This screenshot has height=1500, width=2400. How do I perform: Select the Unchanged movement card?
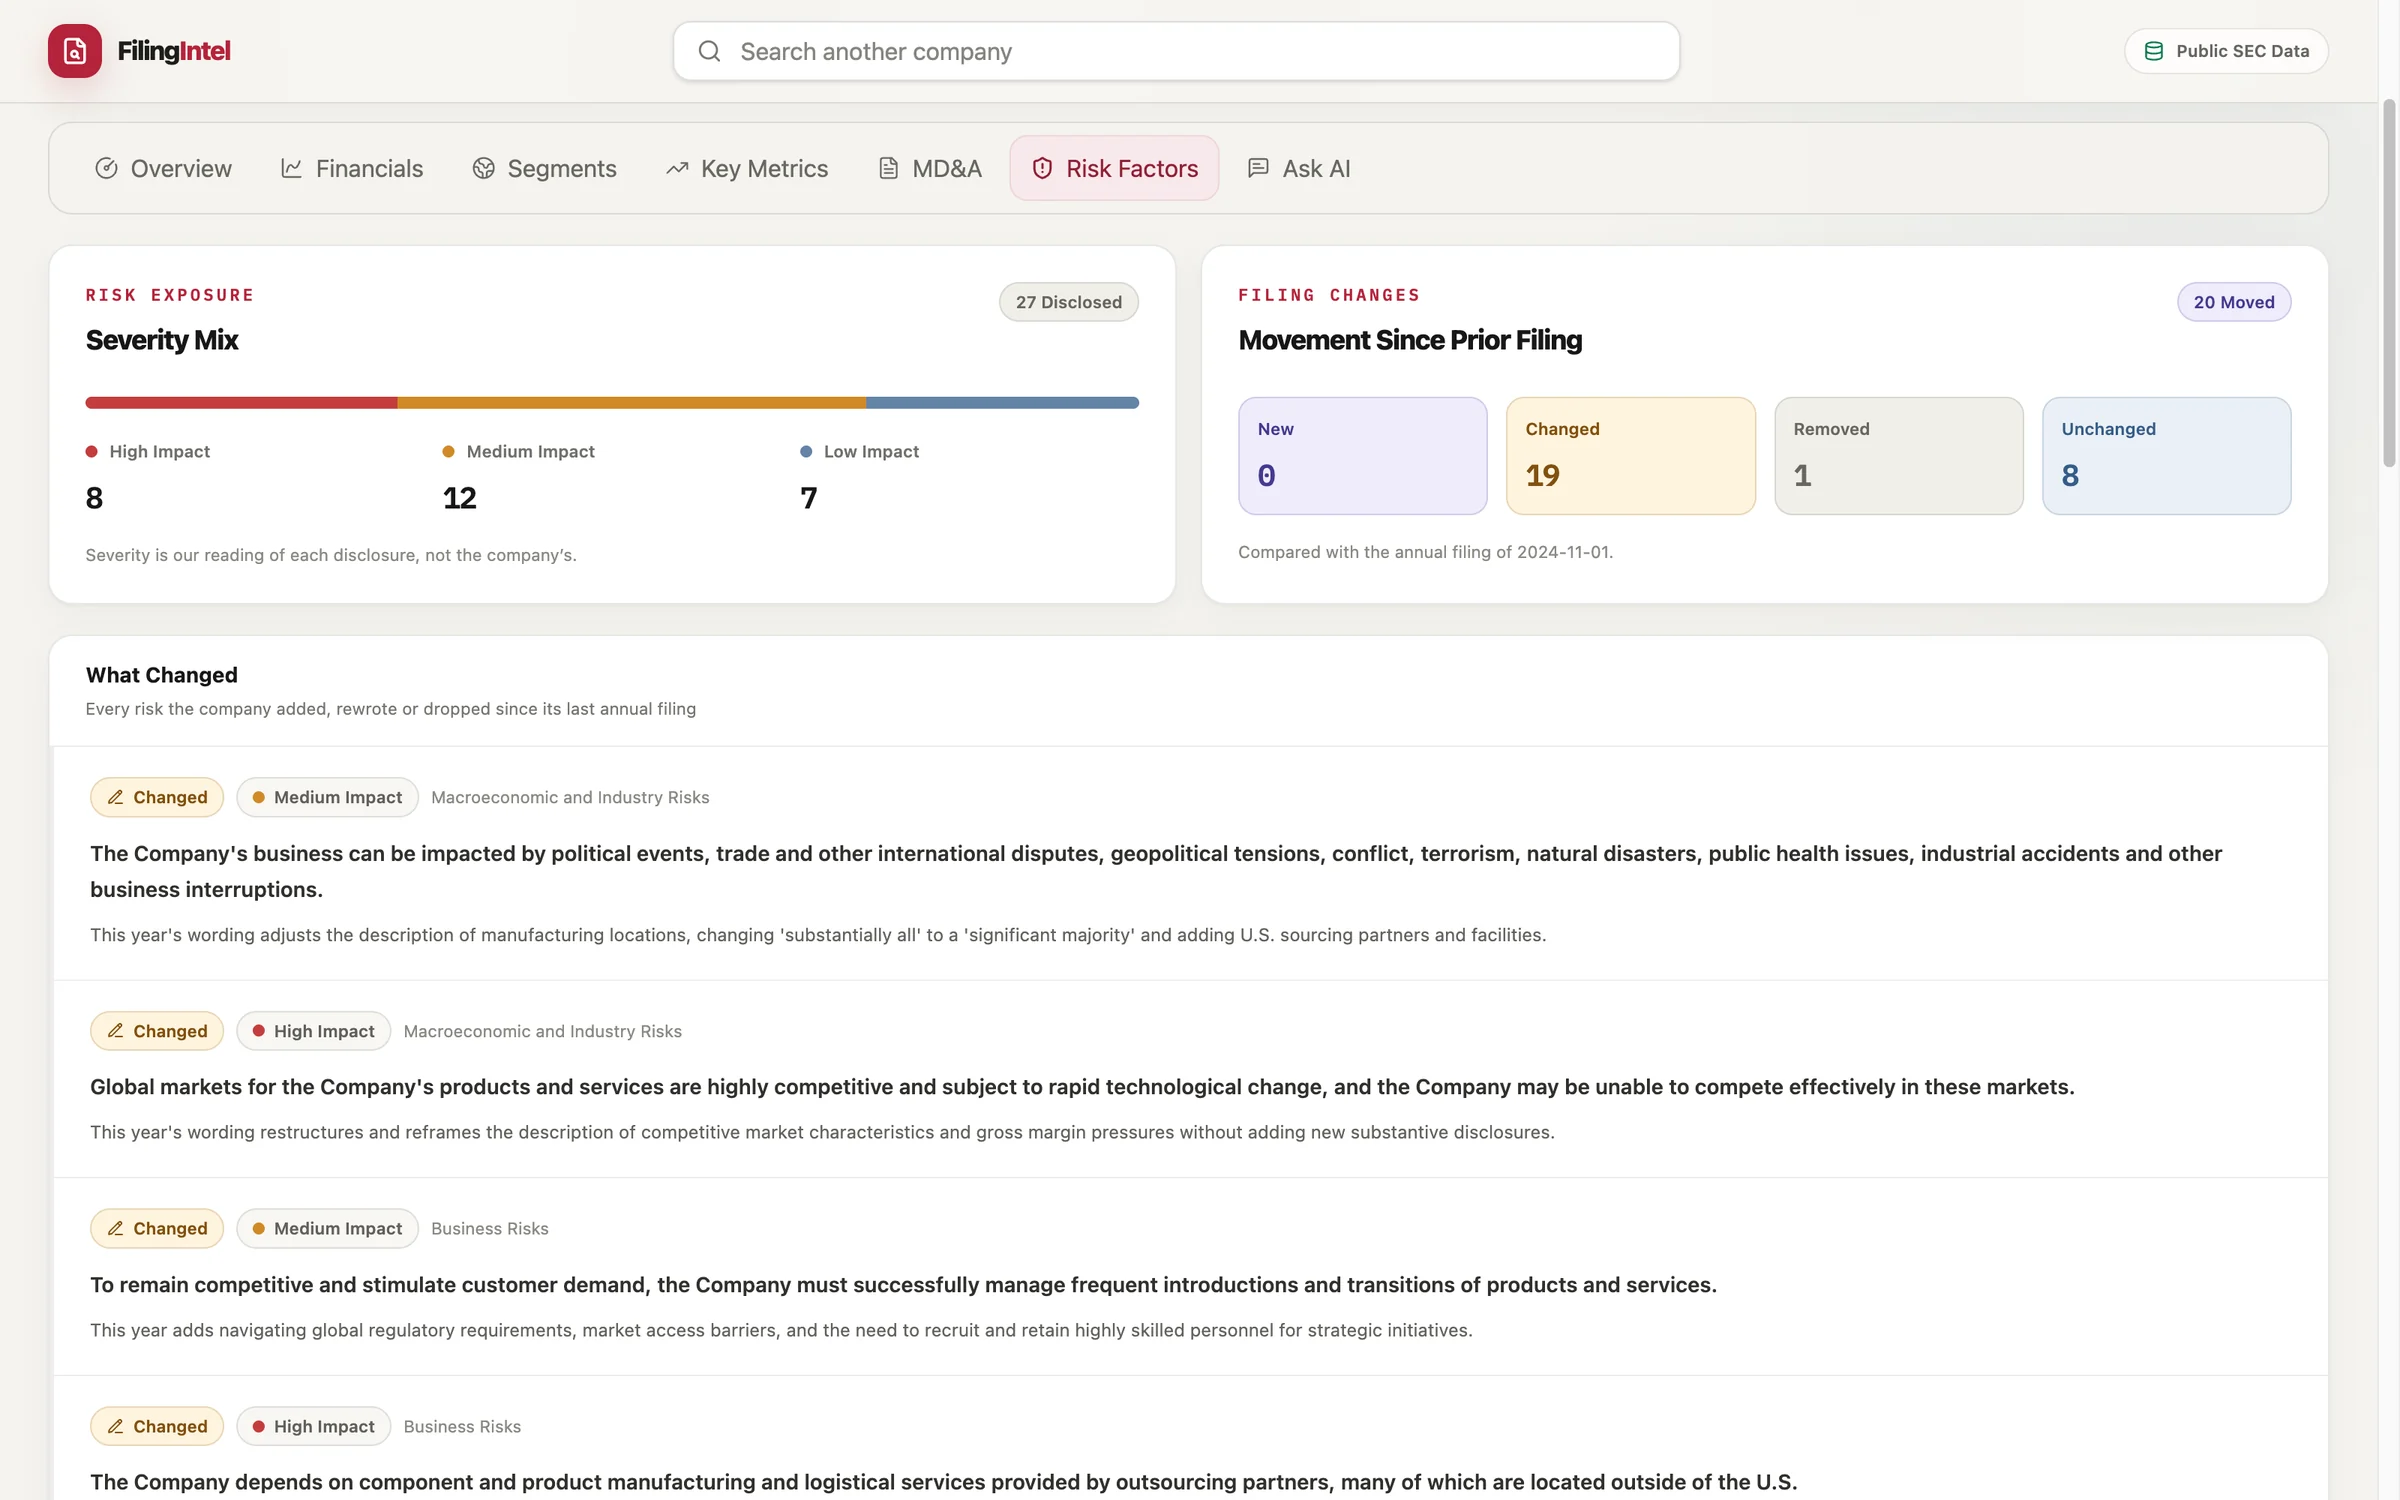click(x=2166, y=456)
